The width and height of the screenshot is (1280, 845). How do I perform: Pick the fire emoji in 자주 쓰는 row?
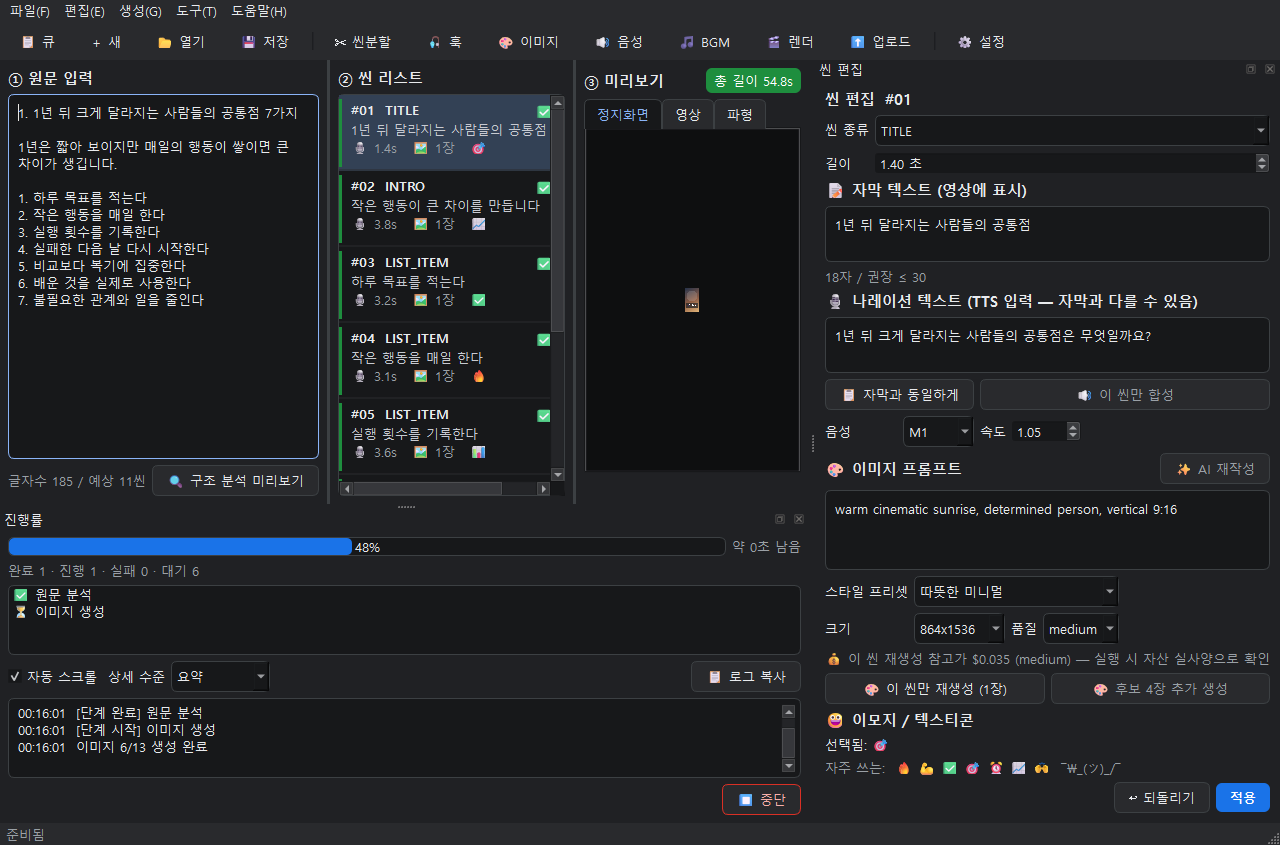(x=904, y=768)
